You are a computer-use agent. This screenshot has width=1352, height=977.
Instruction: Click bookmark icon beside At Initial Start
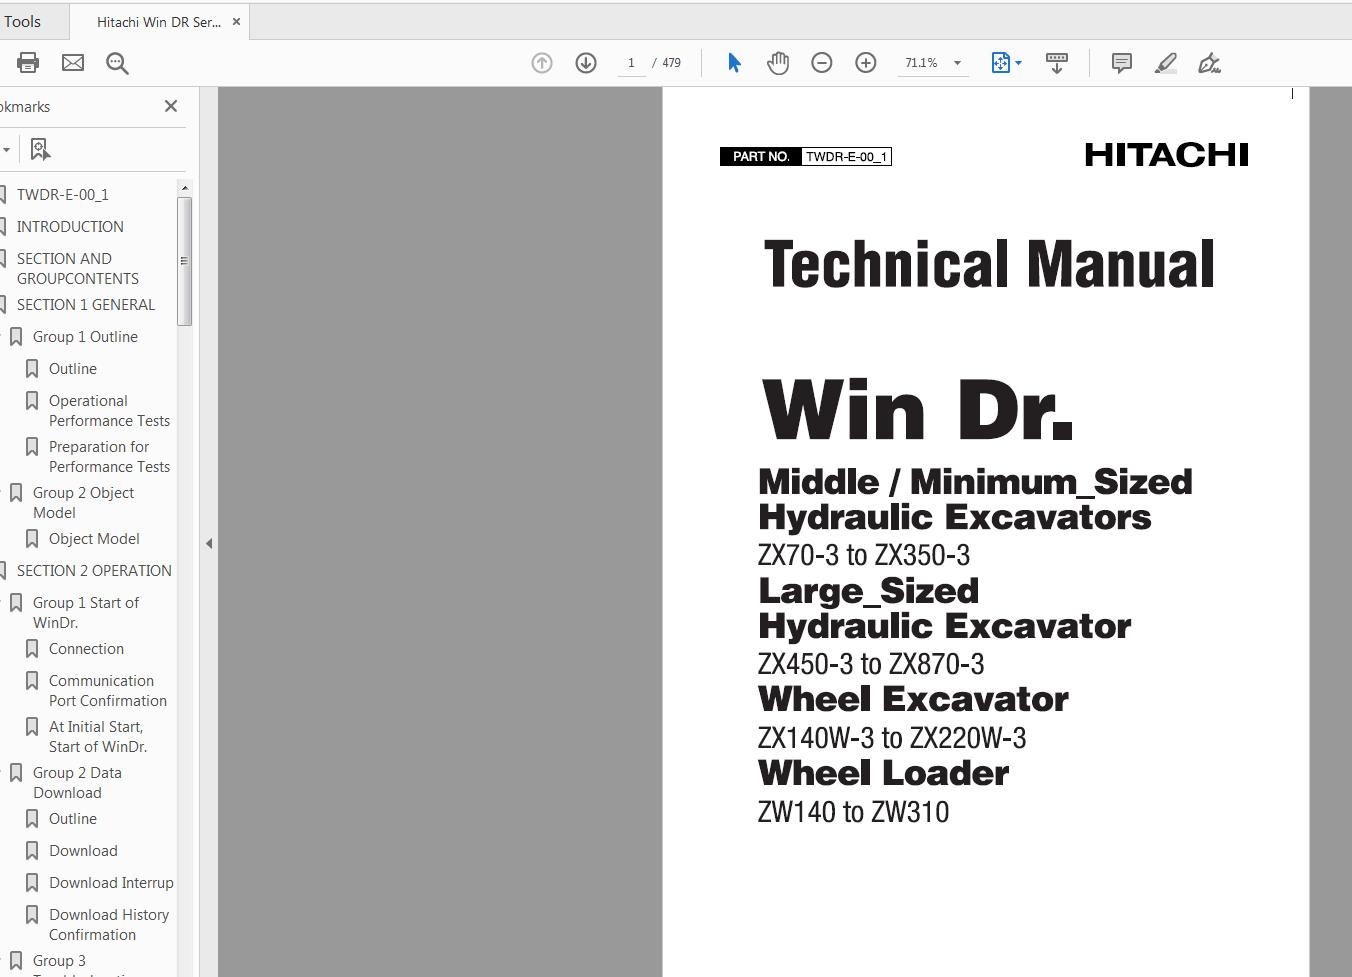[32, 727]
